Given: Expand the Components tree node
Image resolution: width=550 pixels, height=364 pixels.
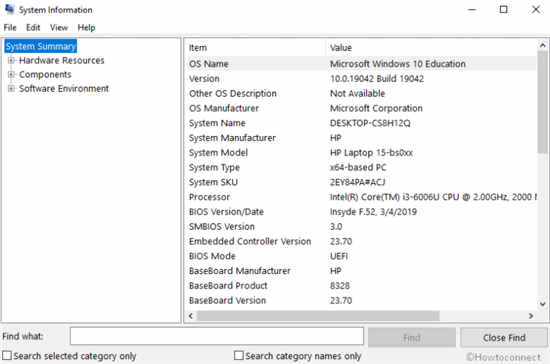Looking at the screenshot, I should click(11, 74).
